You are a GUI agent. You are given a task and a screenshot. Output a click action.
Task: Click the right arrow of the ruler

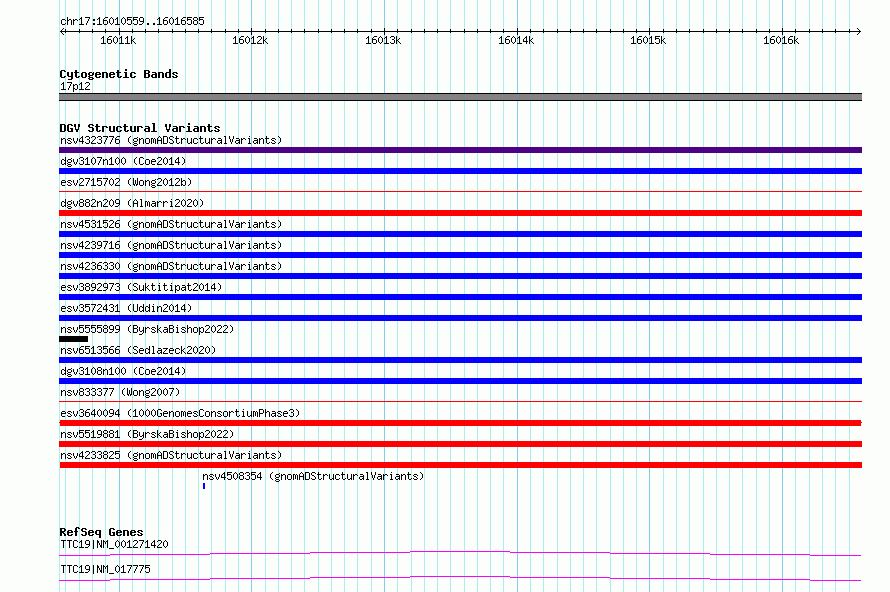tap(859, 31)
